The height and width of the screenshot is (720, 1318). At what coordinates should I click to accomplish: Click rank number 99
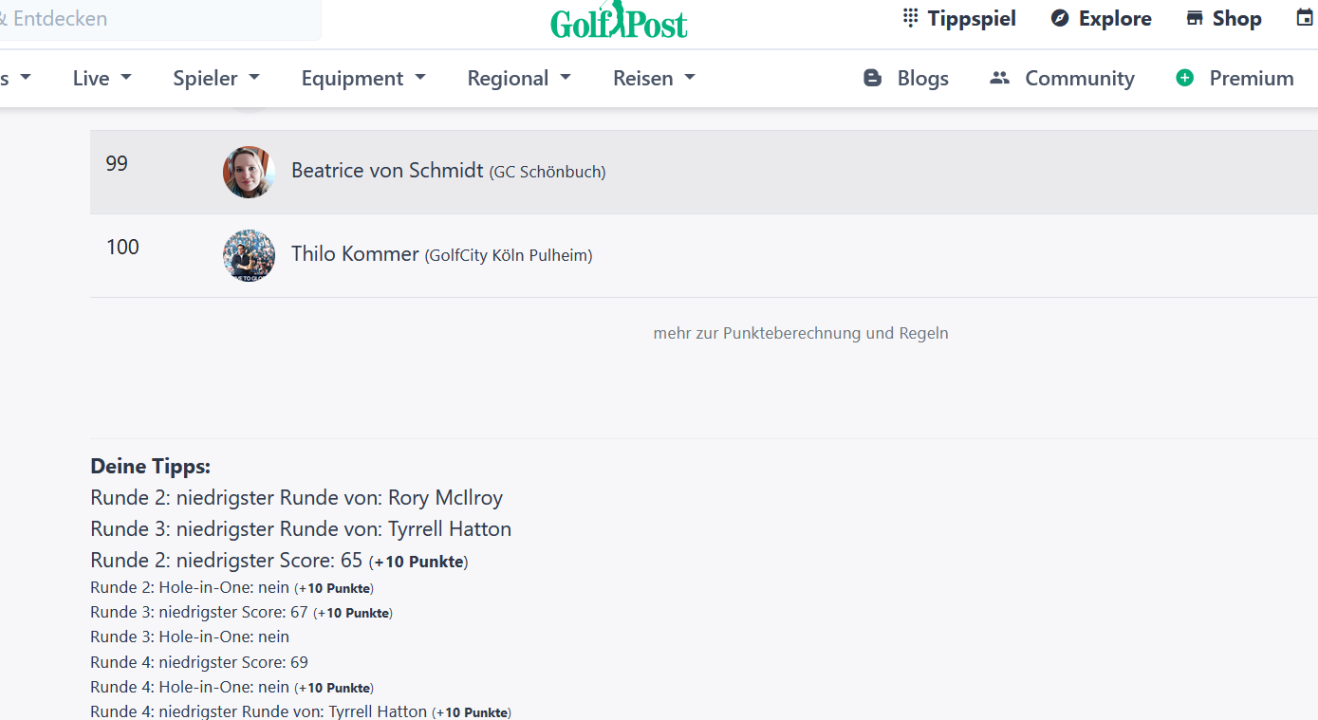(x=117, y=163)
